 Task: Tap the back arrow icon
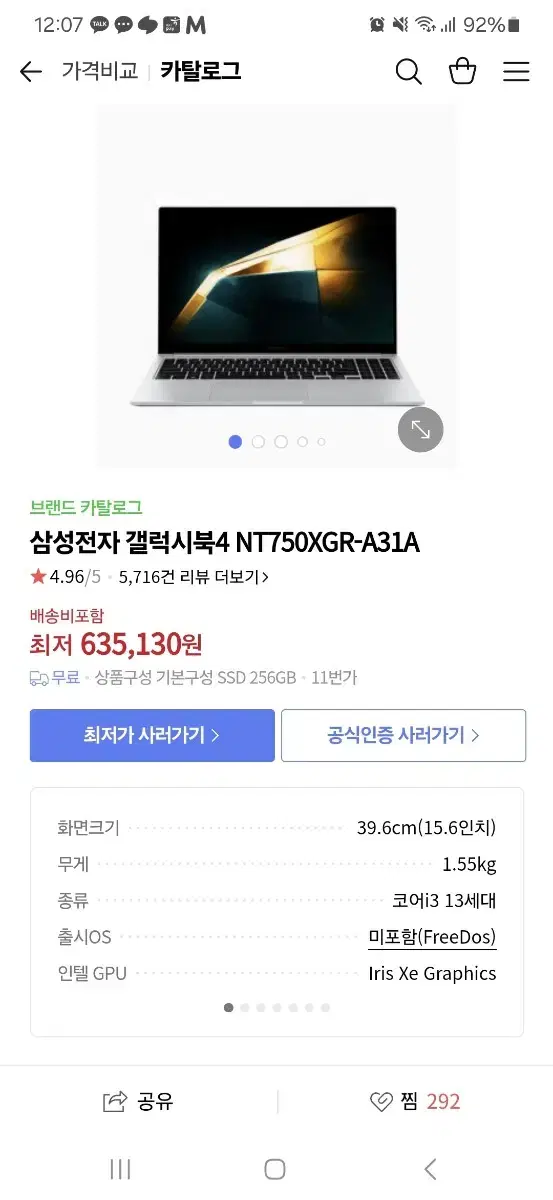coord(31,72)
